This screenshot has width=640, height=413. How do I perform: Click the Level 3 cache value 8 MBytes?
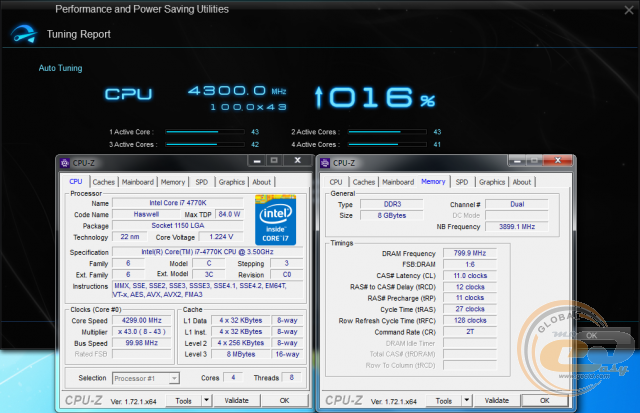click(241, 354)
